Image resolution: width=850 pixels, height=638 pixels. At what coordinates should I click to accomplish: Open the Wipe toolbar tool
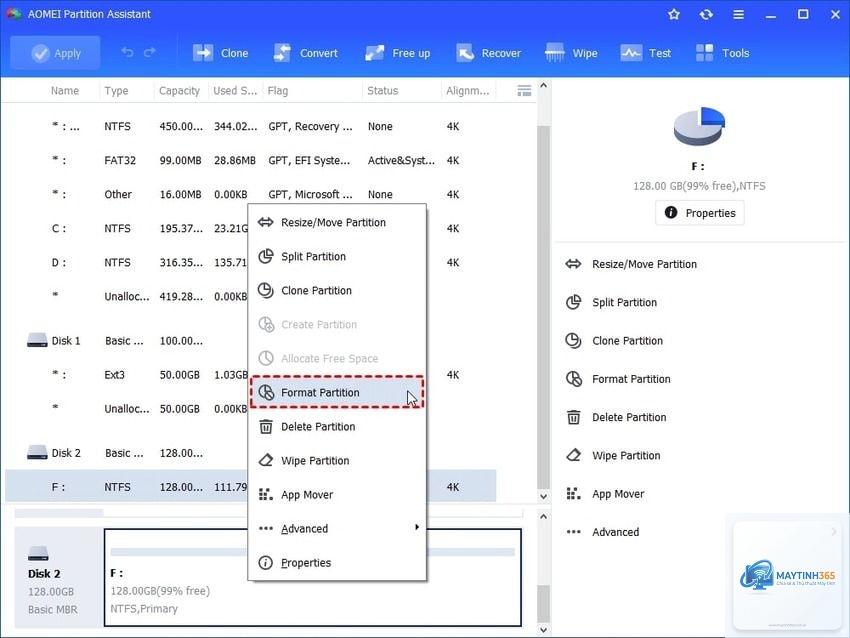coord(571,53)
